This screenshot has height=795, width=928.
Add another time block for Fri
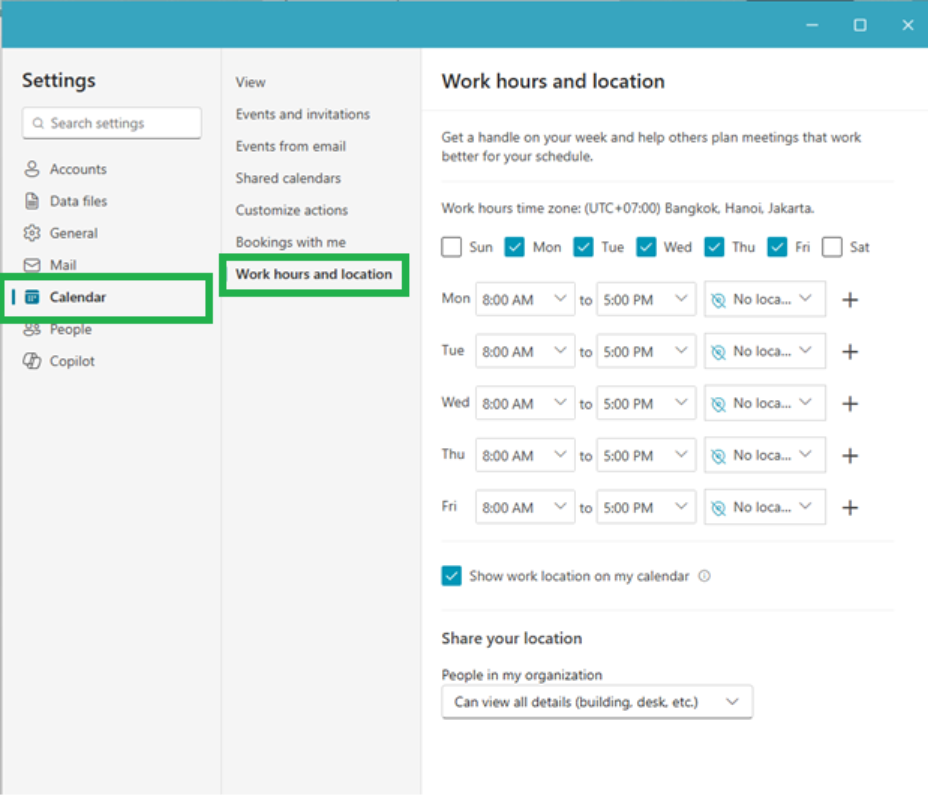point(850,508)
